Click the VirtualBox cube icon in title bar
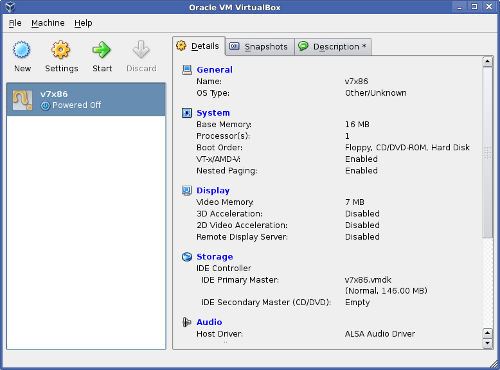 point(10,7)
